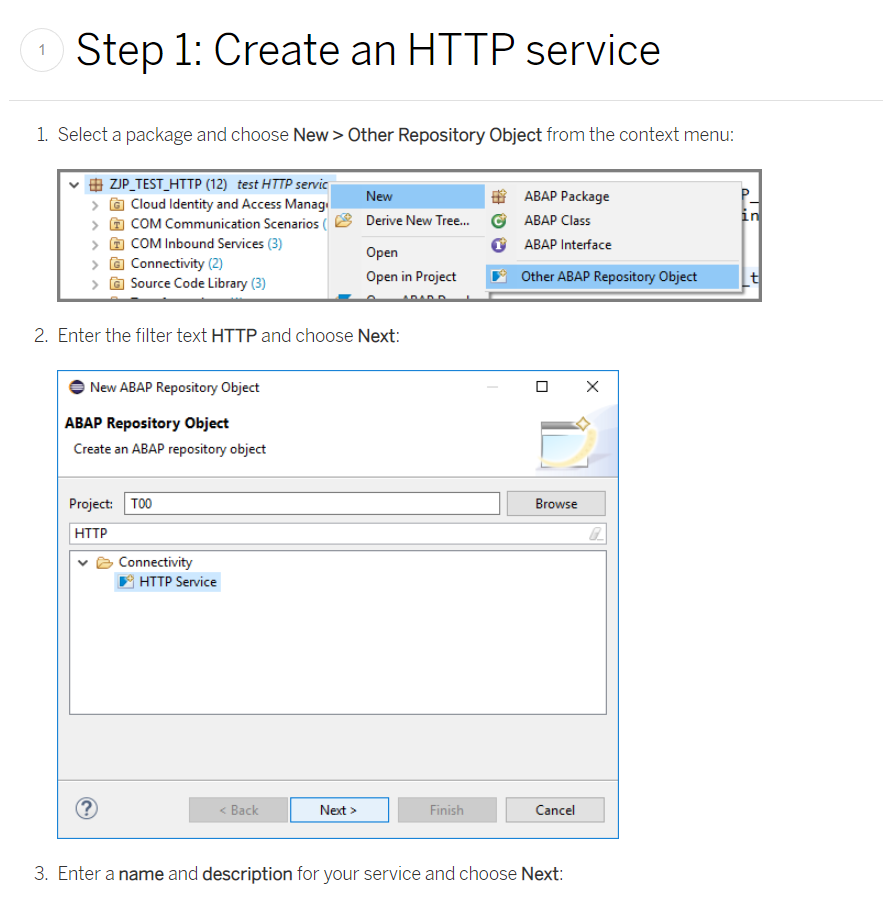
Task: Choose New from the context menu
Action: [x=378, y=196]
